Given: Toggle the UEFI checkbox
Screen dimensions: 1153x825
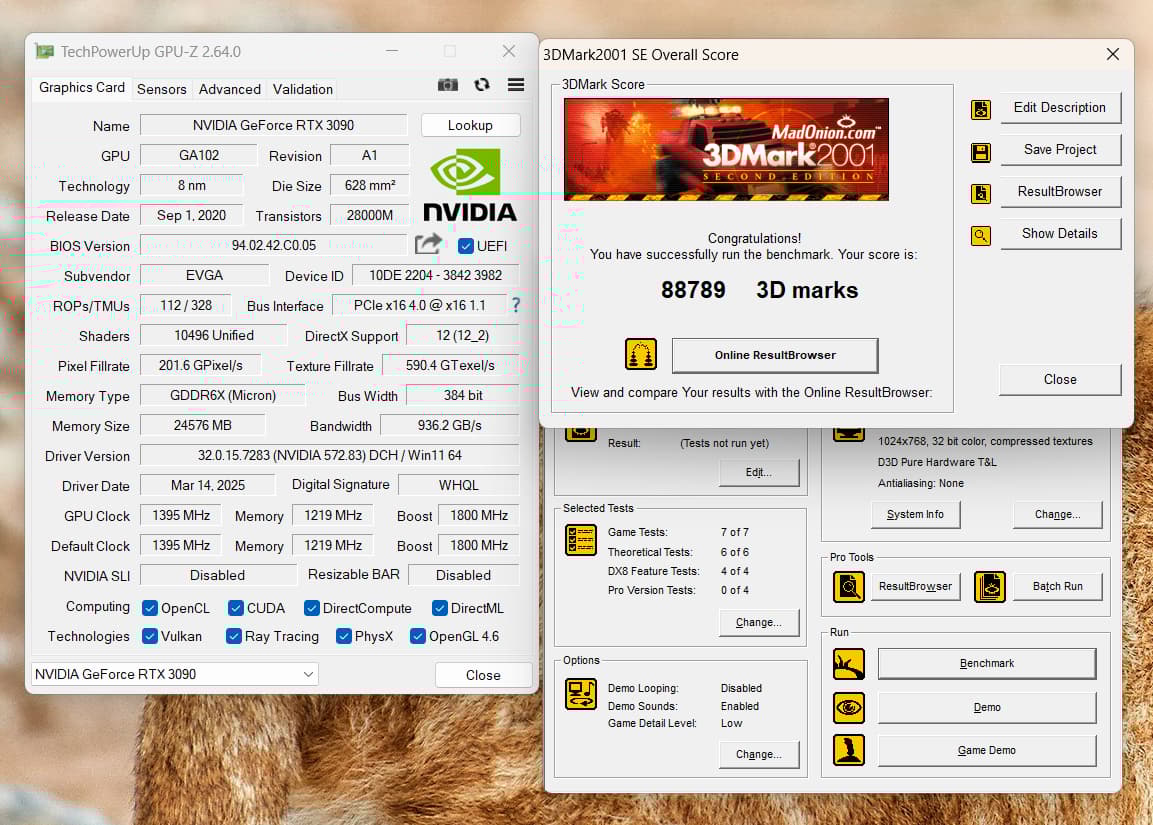Looking at the screenshot, I should click(x=465, y=246).
